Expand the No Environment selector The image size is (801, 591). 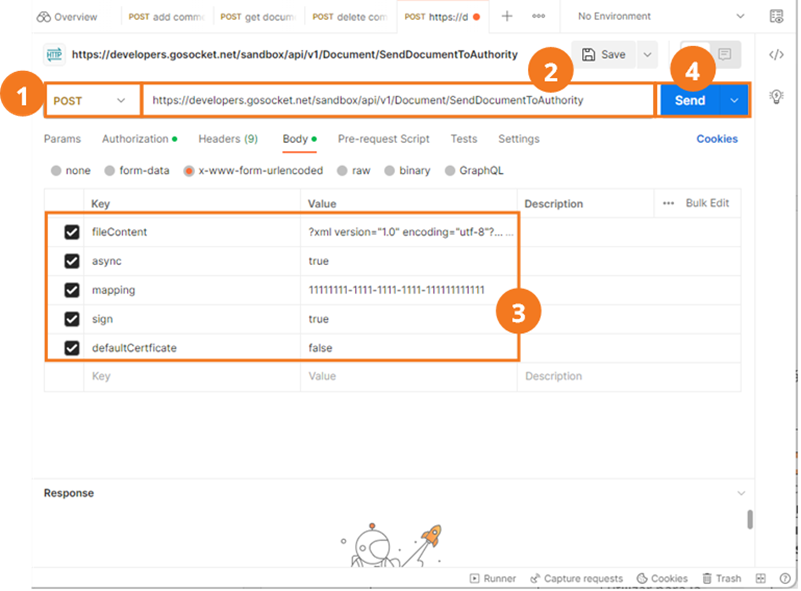click(x=661, y=16)
